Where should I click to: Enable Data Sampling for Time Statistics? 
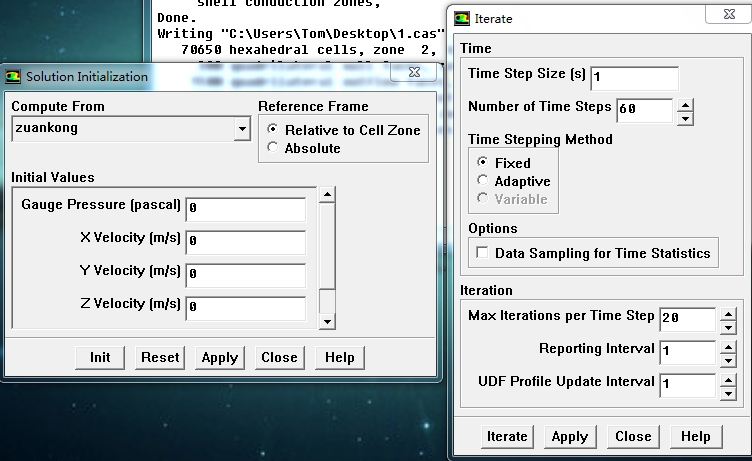(x=484, y=253)
